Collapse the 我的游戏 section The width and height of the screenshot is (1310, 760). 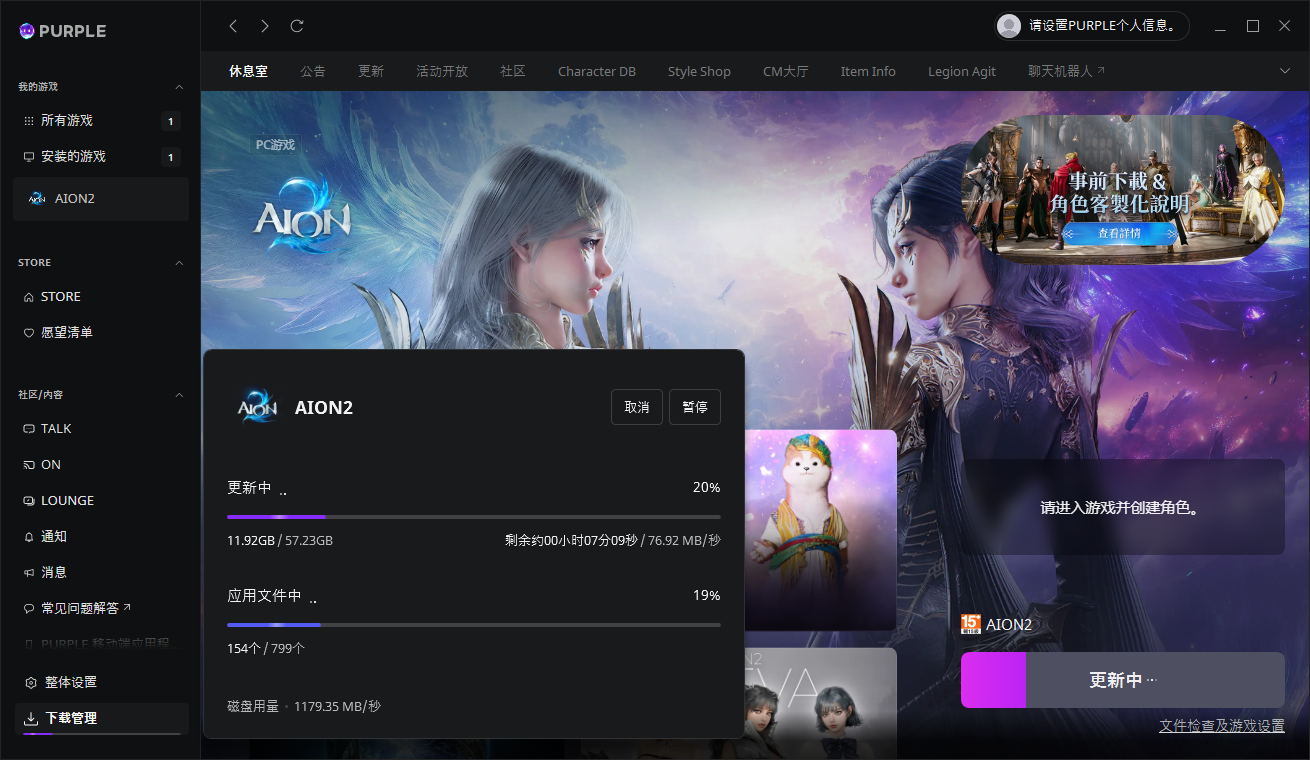(x=180, y=87)
